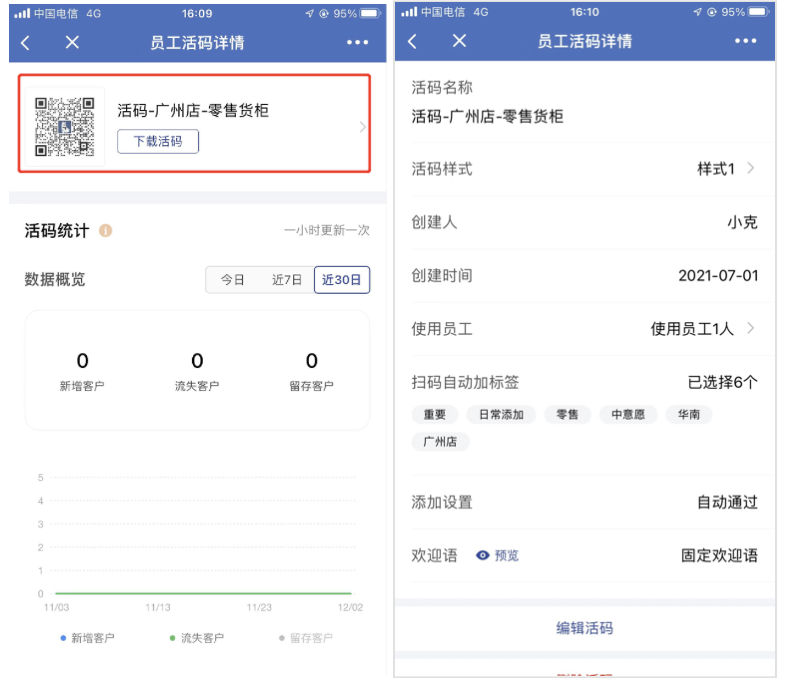Viewport: 794px width, 692px height.
Task: Tap the 活码-广州店-零售货柜 name on right screen
Action: pyautogui.click(x=487, y=117)
